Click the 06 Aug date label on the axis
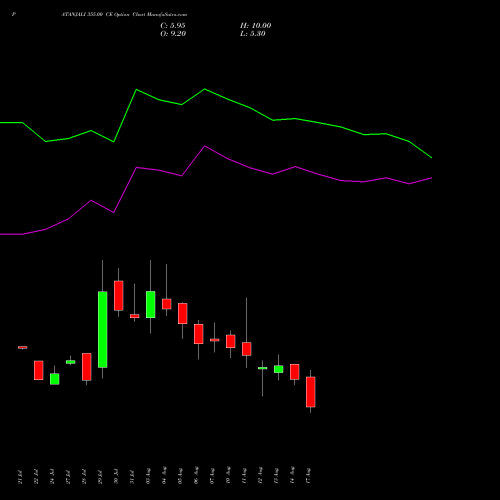500x500 pixels. pos(196,476)
